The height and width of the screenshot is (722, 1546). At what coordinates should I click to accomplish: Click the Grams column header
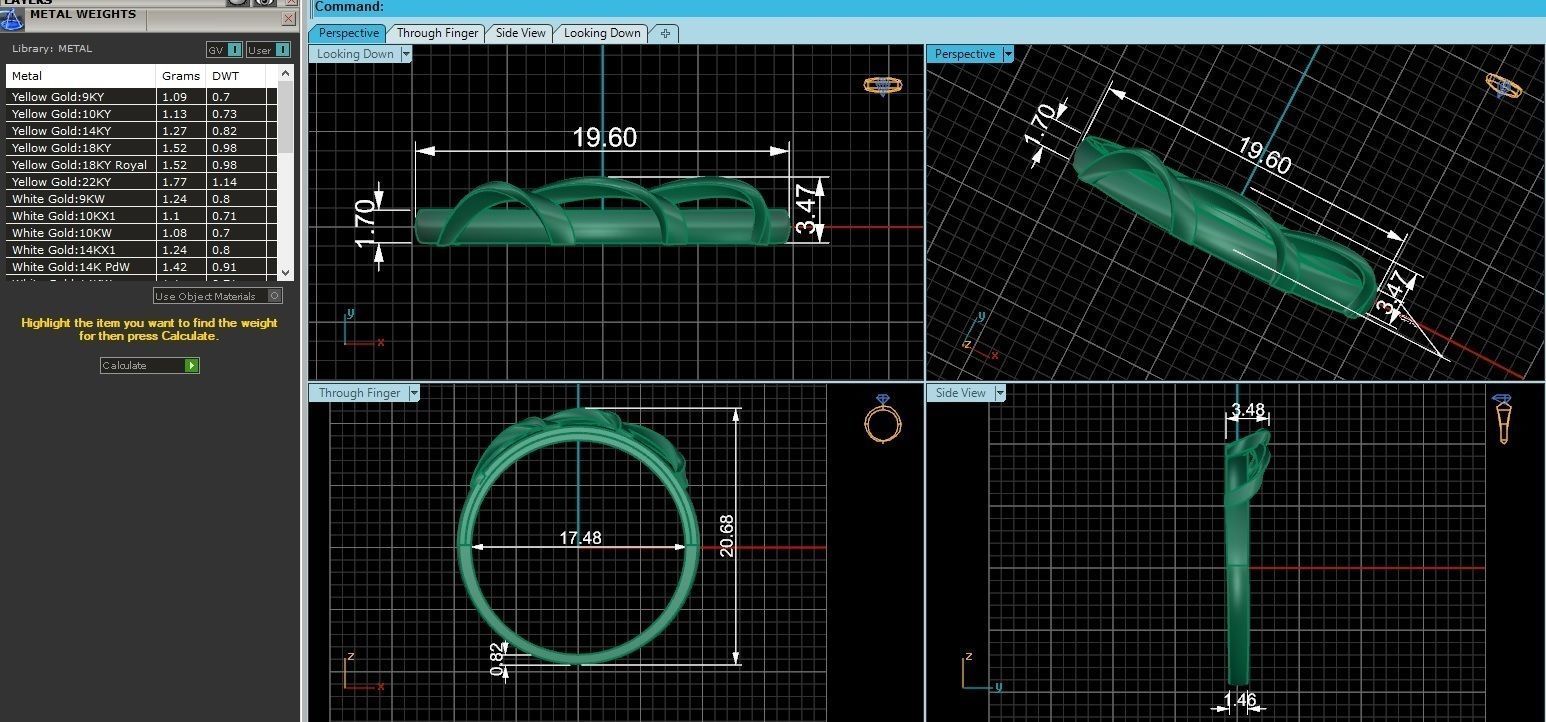[x=181, y=76]
